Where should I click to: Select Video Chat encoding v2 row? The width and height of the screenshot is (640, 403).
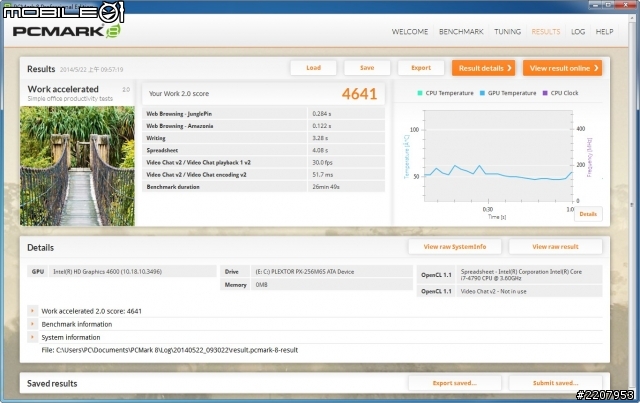point(264,175)
